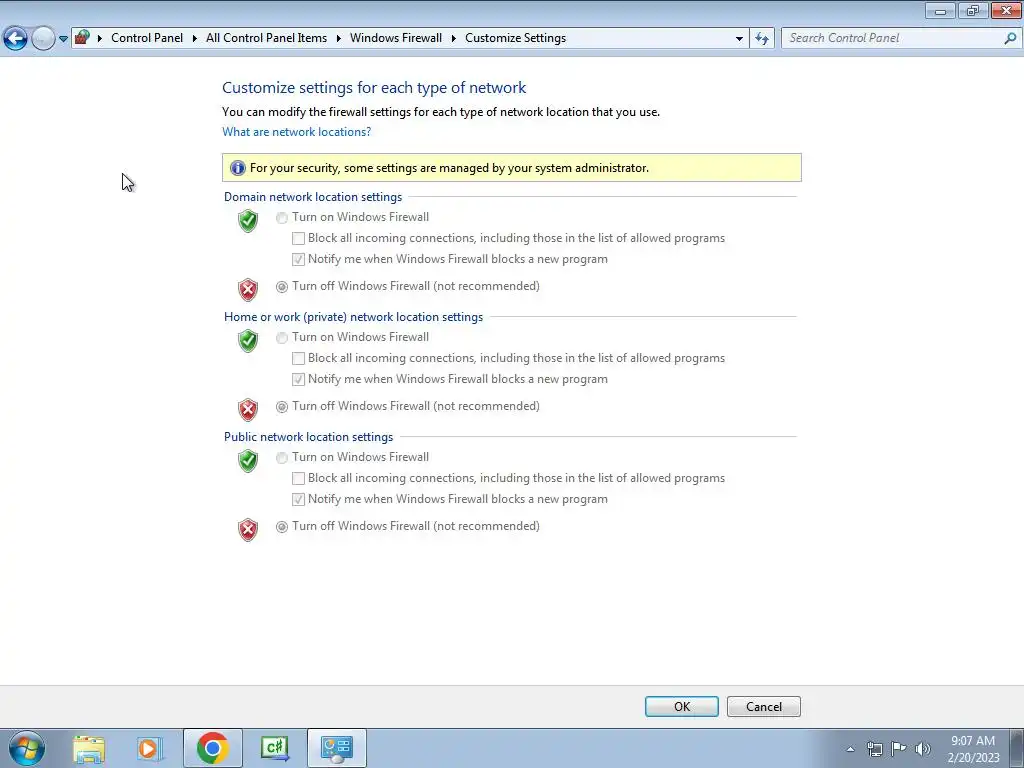Viewport: 1024px width, 768px height.
Task: Switch to Google Chrome in taskbar
Action: (212, 748)
